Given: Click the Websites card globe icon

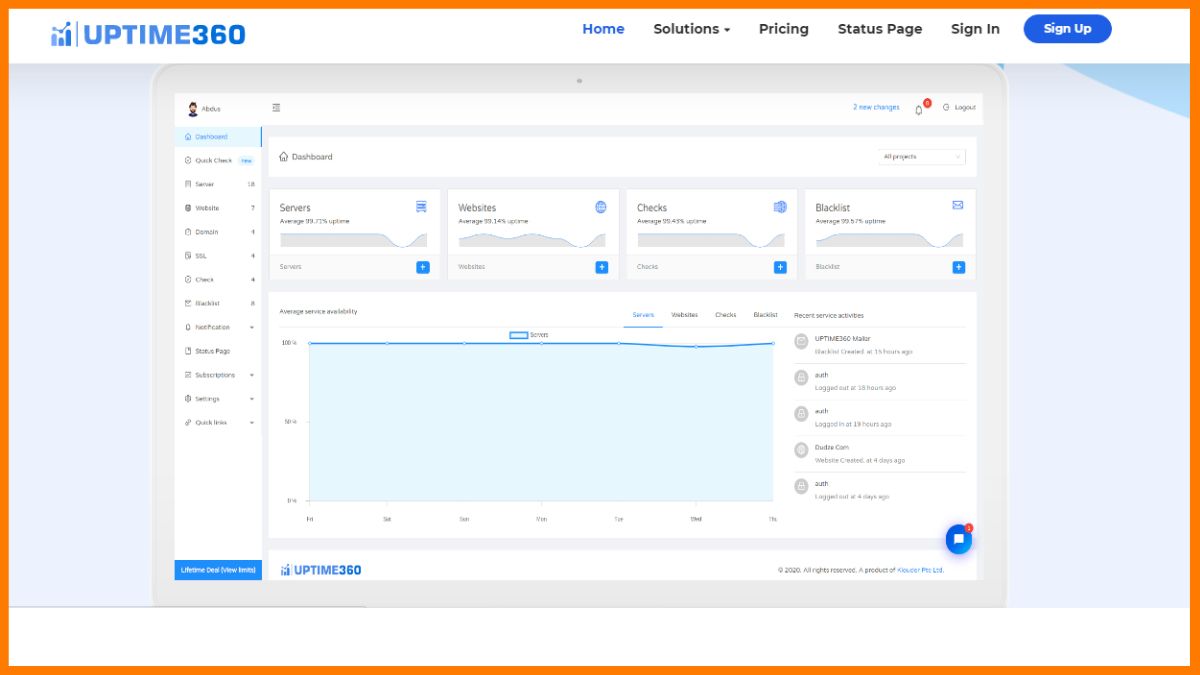Looking at the screenshot, I should pyautogui.click(x=601, y=207).
